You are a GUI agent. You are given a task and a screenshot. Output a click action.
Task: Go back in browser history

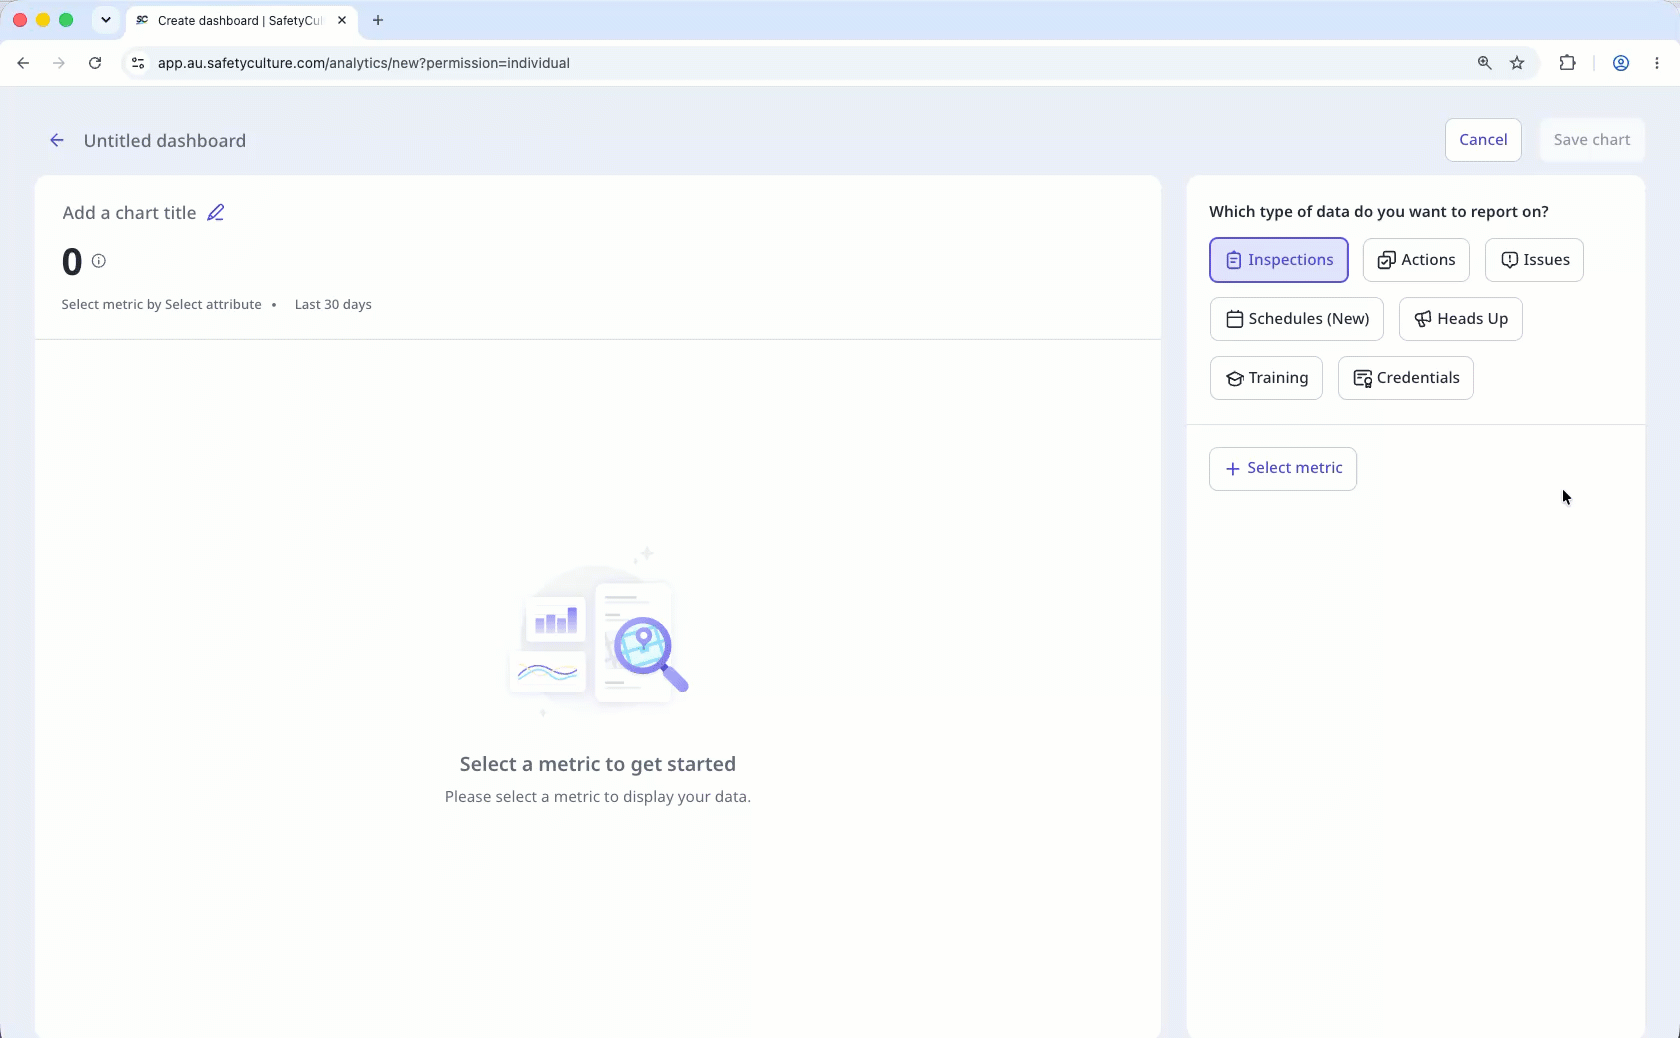click(23, 63)
